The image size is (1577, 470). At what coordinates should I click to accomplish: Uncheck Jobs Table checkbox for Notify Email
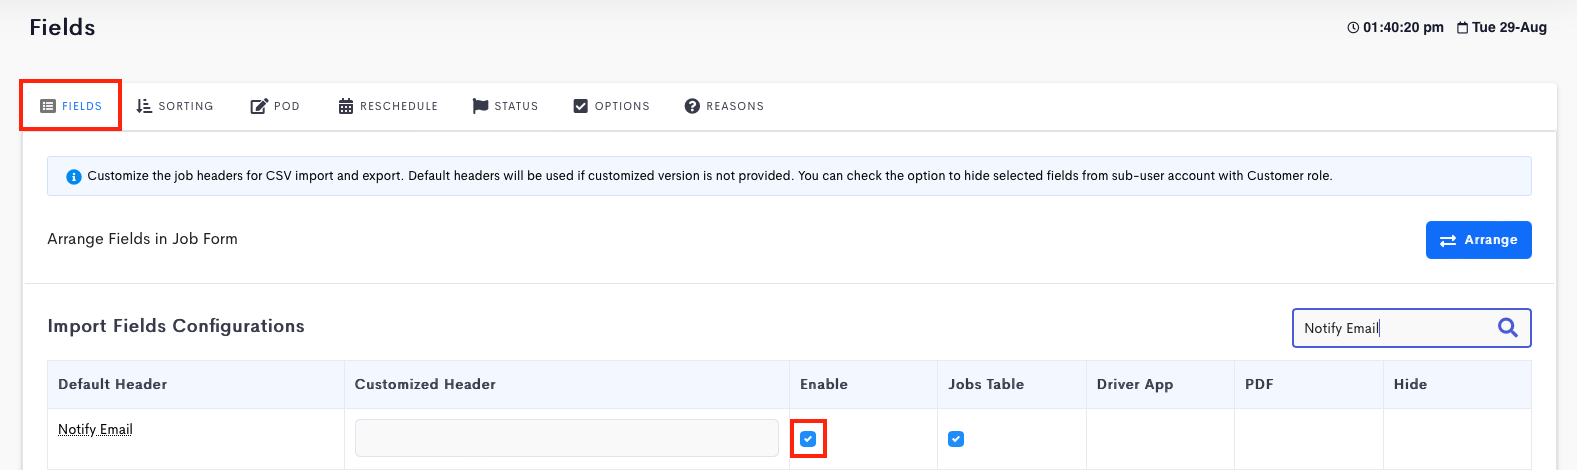(956, 439)
